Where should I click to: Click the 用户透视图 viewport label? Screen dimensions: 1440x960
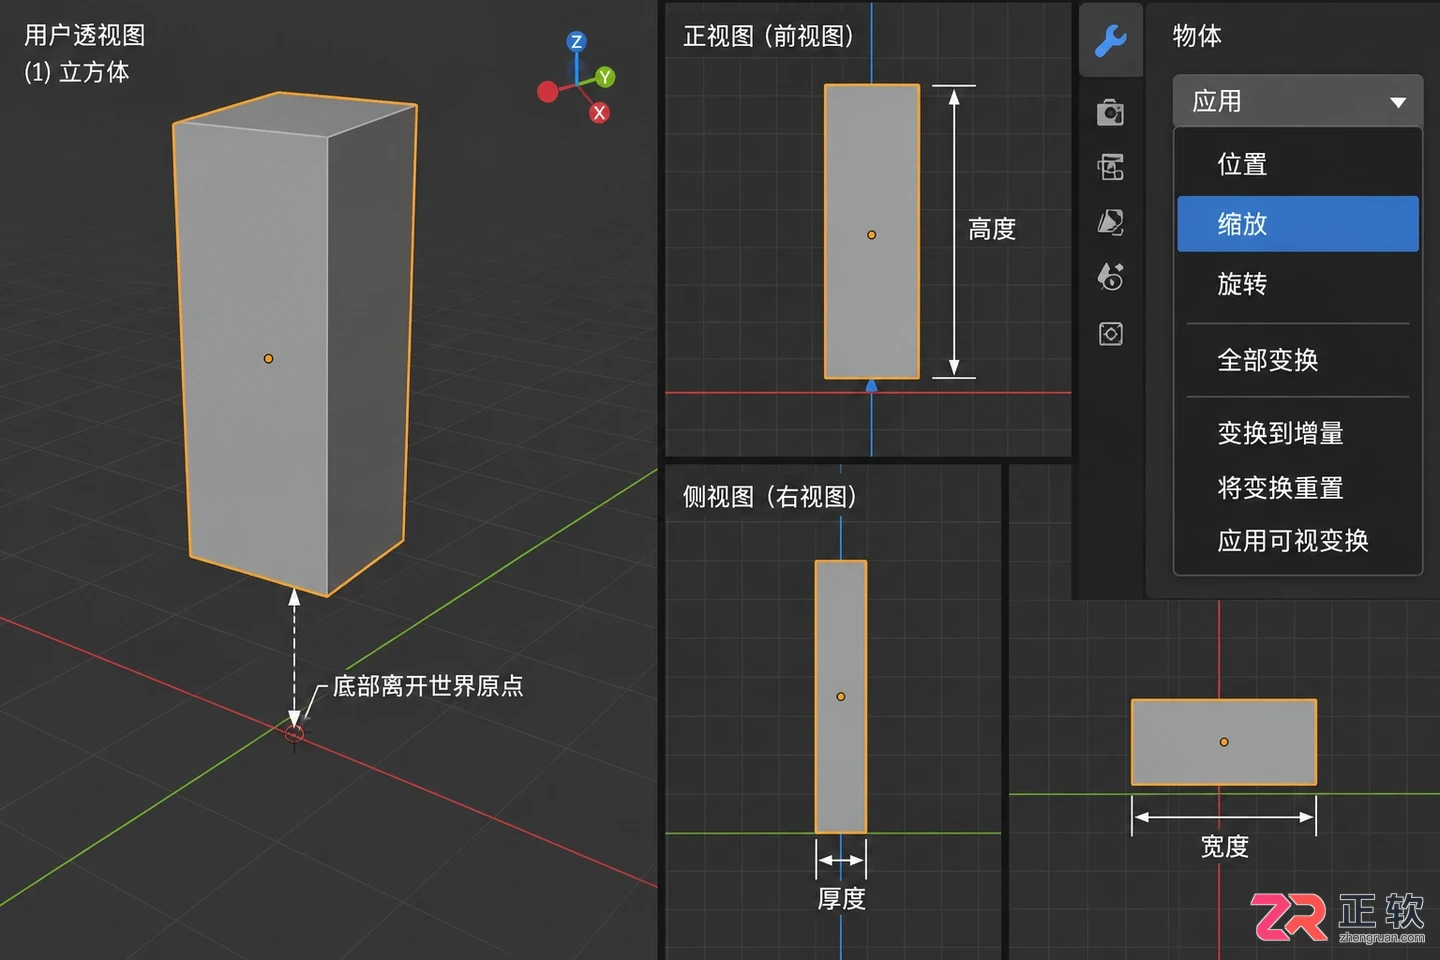tap(85, 35)
